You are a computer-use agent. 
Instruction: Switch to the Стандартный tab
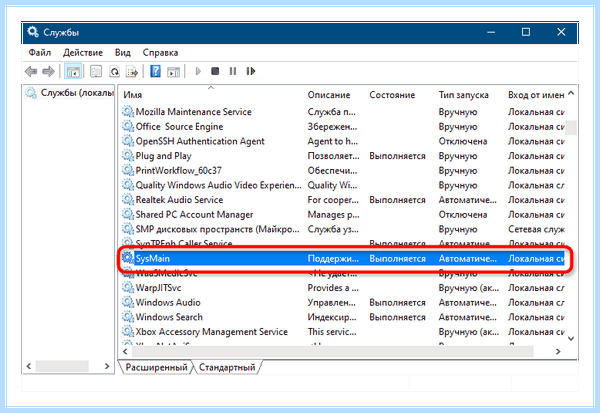pos(227,367)
